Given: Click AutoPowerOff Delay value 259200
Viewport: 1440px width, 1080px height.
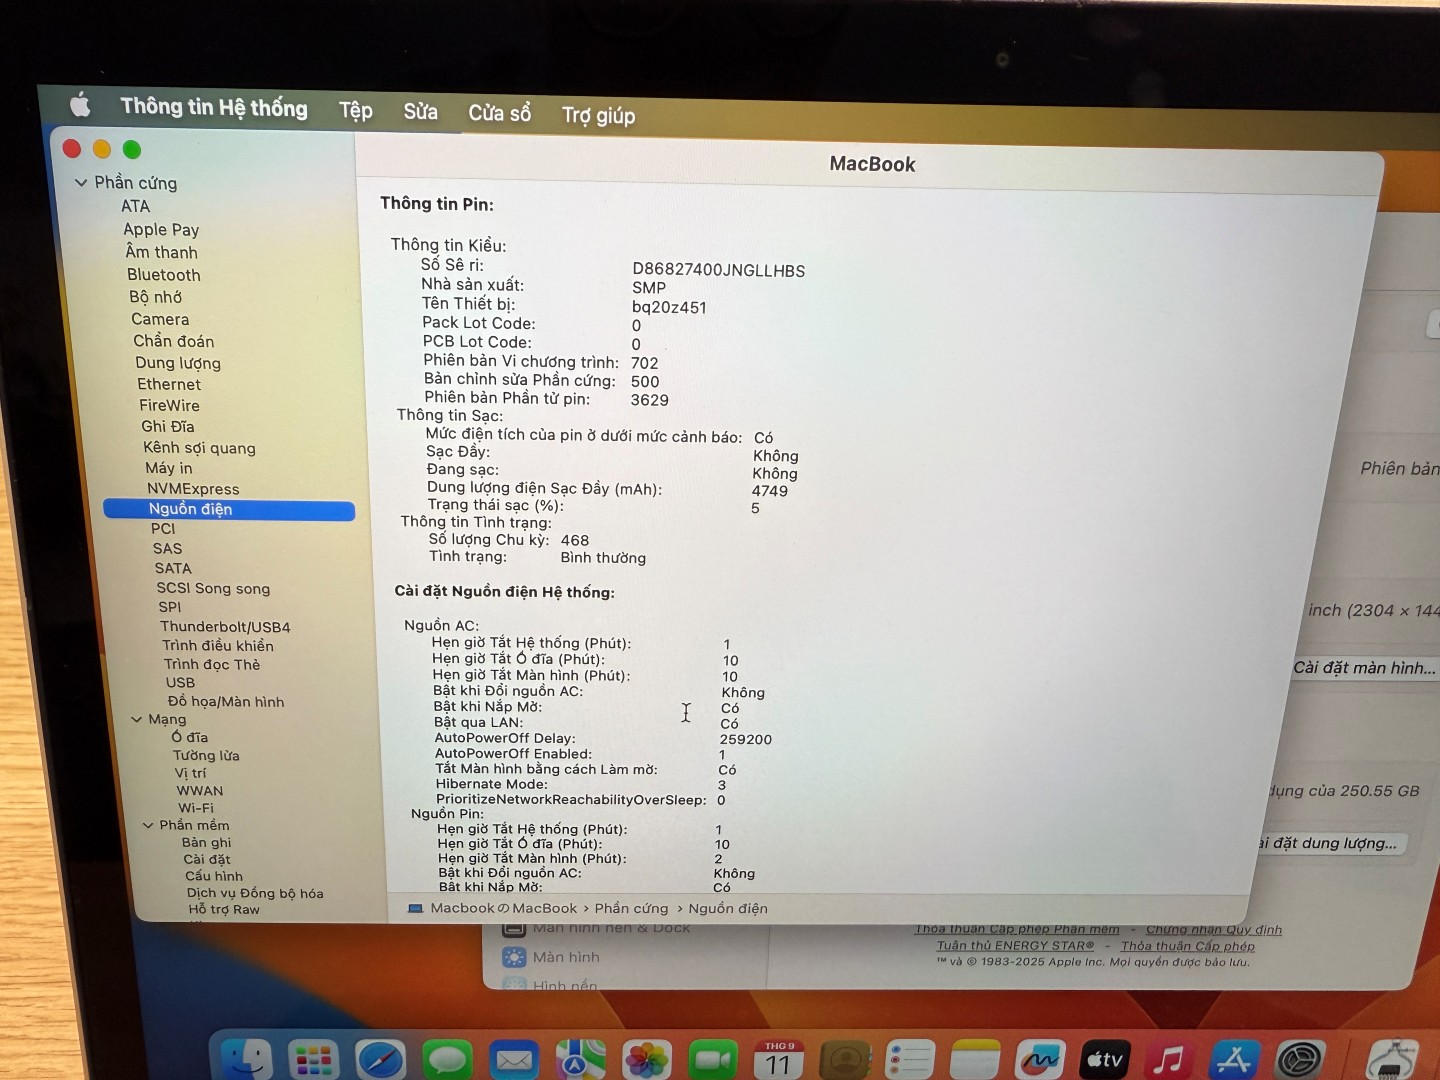Looking at the screenshot, I should click(746, 740).
